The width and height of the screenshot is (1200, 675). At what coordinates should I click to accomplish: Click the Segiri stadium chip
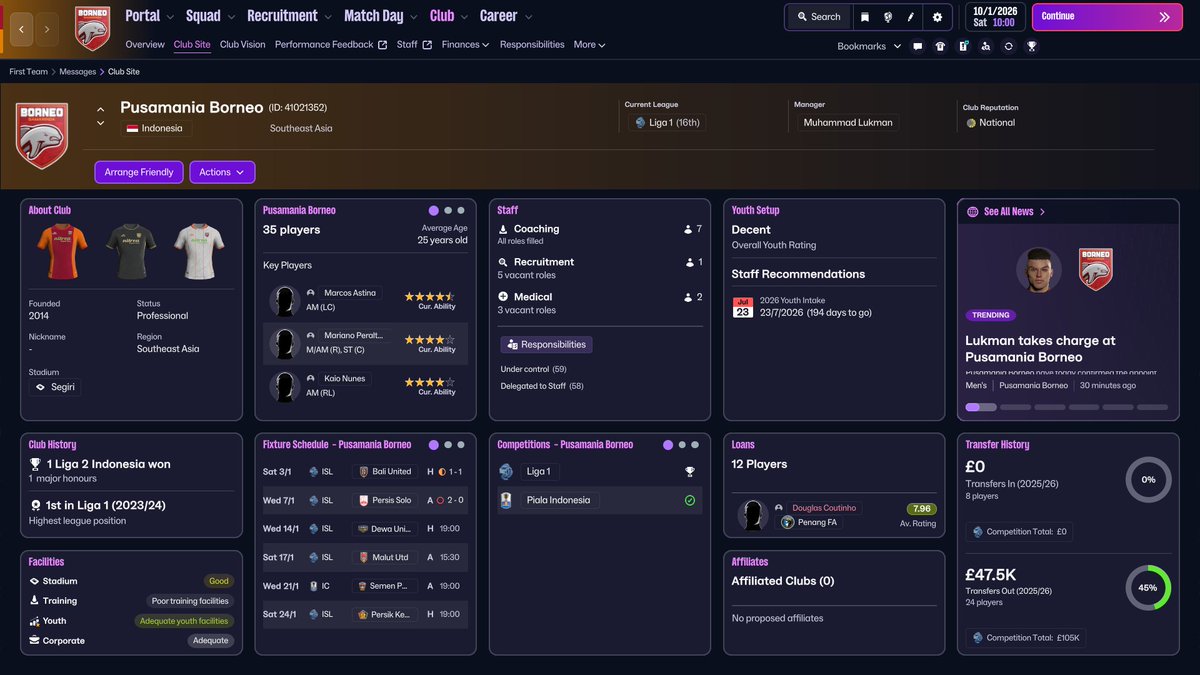[x=55, y=387]
